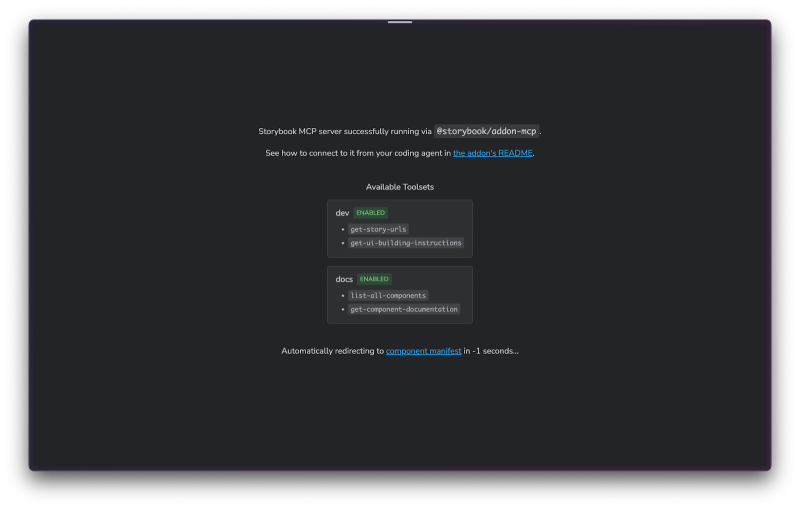Select the list-all-components tool entry
This screenshot has width=800, height=509.
point(388,295)
